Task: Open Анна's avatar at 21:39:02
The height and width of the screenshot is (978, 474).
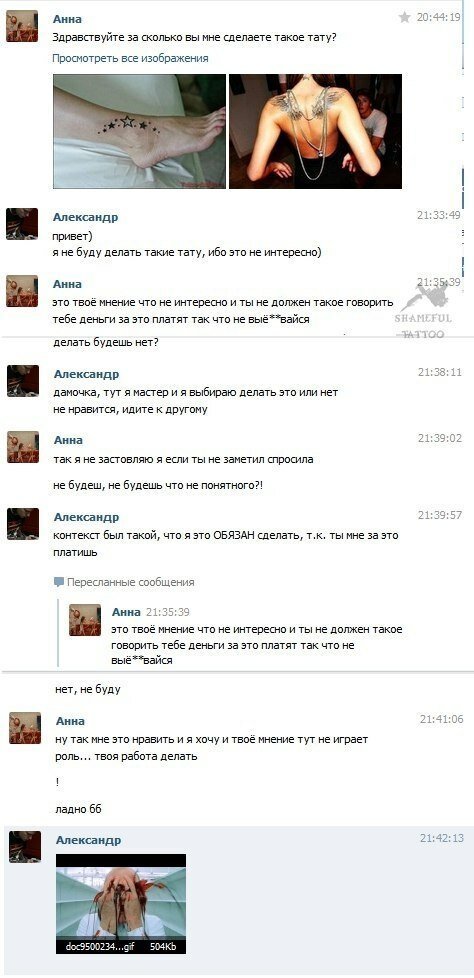Action: 23,447
